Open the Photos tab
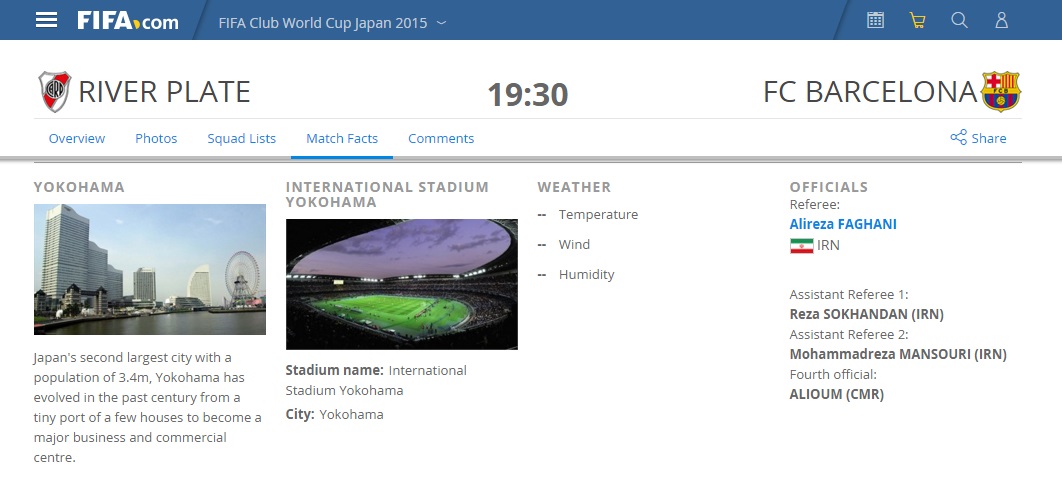Image resolution: width=1062 pixels, height=498 pixels. 156,139
